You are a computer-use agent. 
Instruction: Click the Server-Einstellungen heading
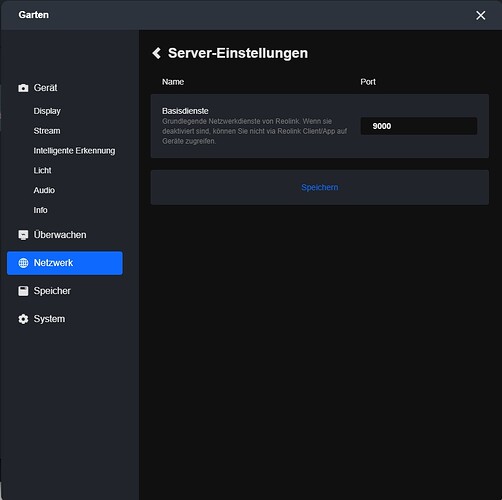(238, 53)
